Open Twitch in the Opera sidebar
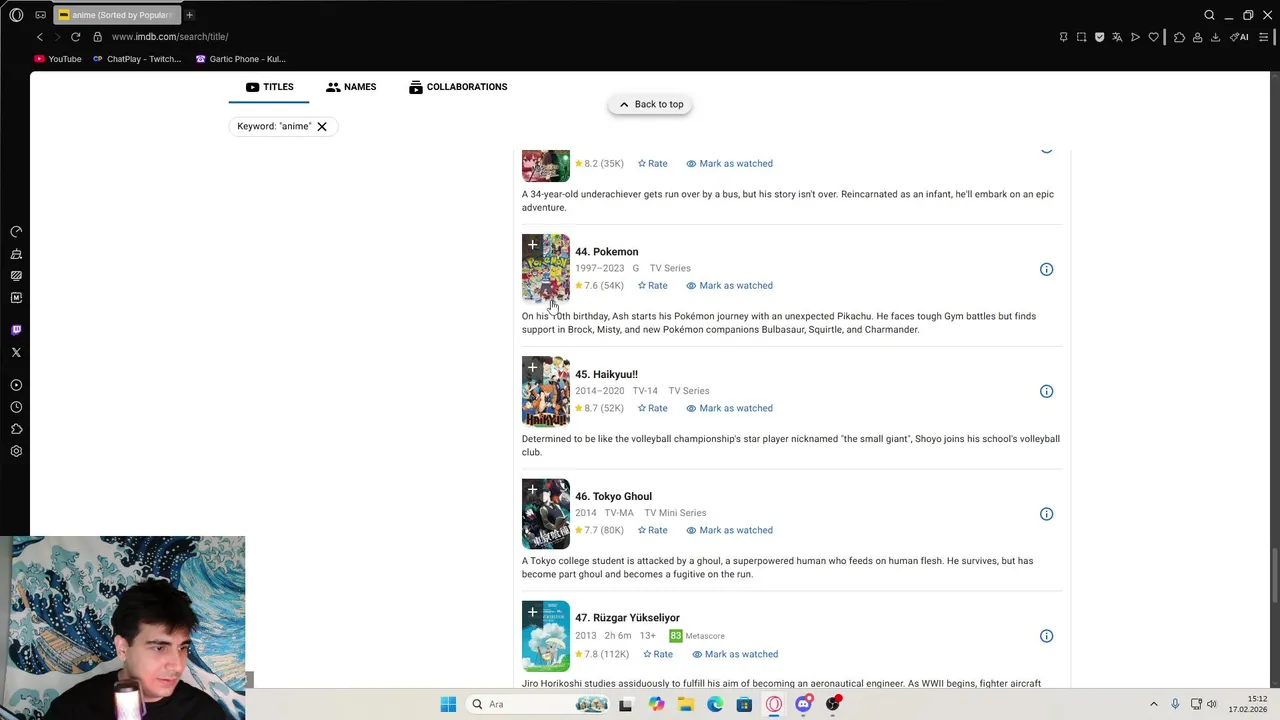 pyautogui.click(x=16, y=330)
